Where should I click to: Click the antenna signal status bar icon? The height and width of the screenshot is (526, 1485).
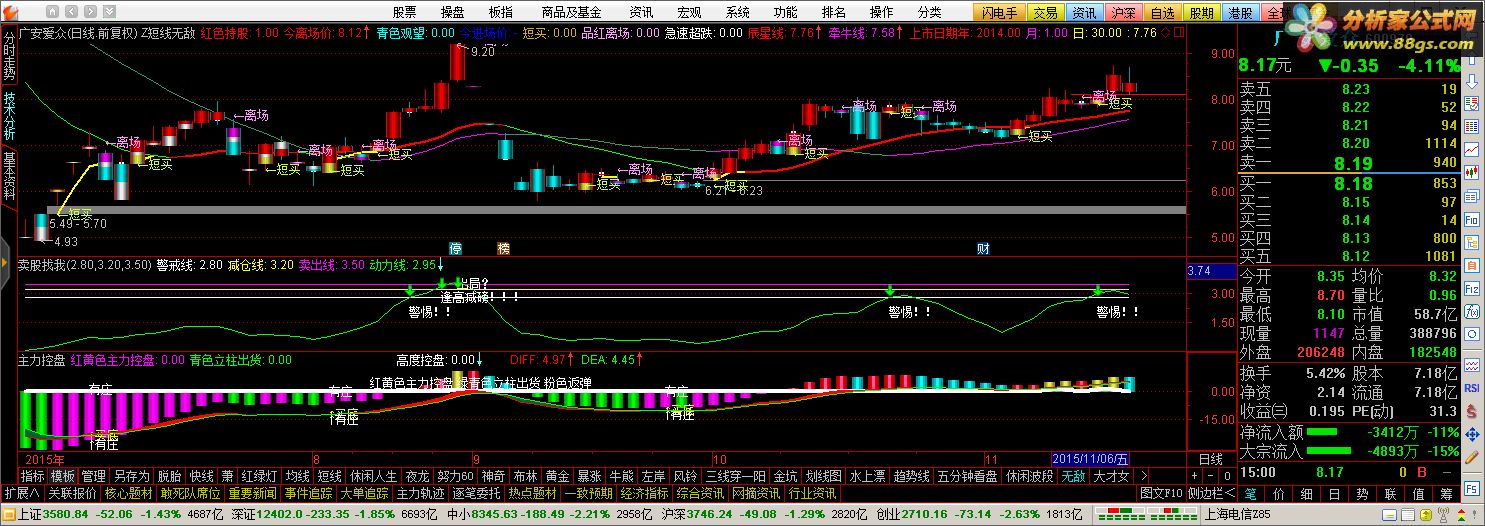coord(1443,515)
